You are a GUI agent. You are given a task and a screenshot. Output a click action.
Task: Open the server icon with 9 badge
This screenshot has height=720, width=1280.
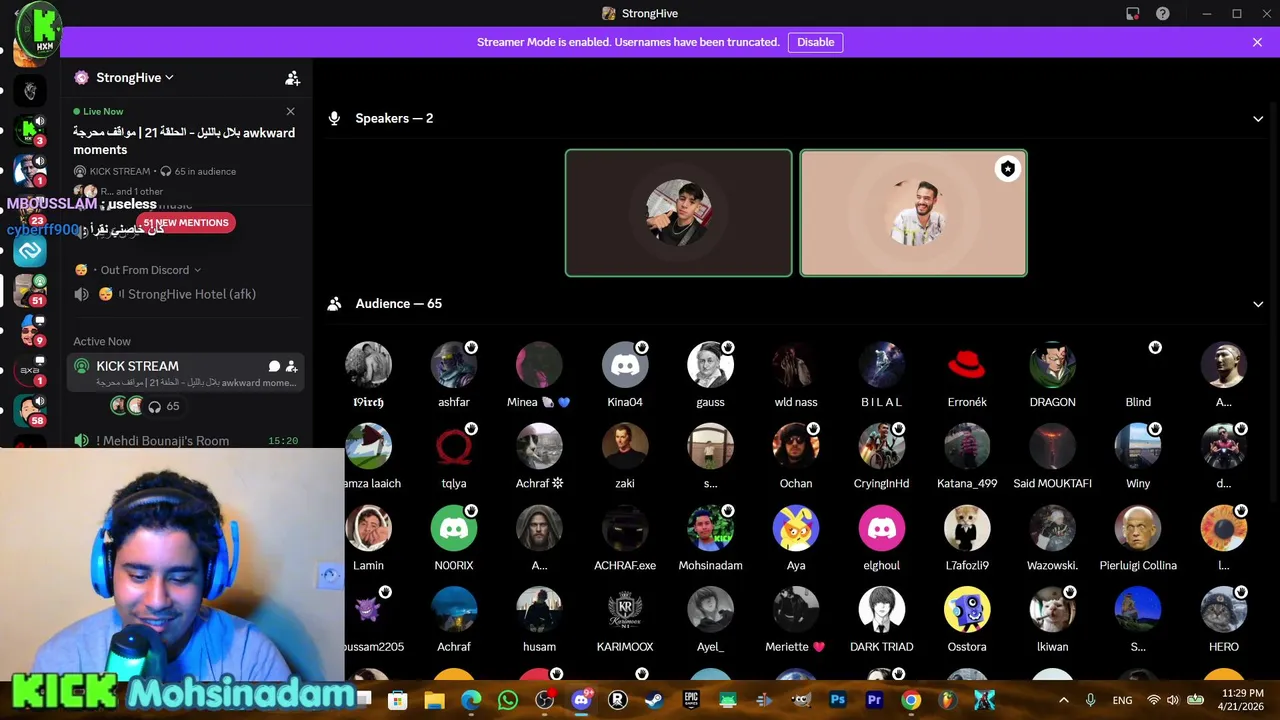pos(30,331)
